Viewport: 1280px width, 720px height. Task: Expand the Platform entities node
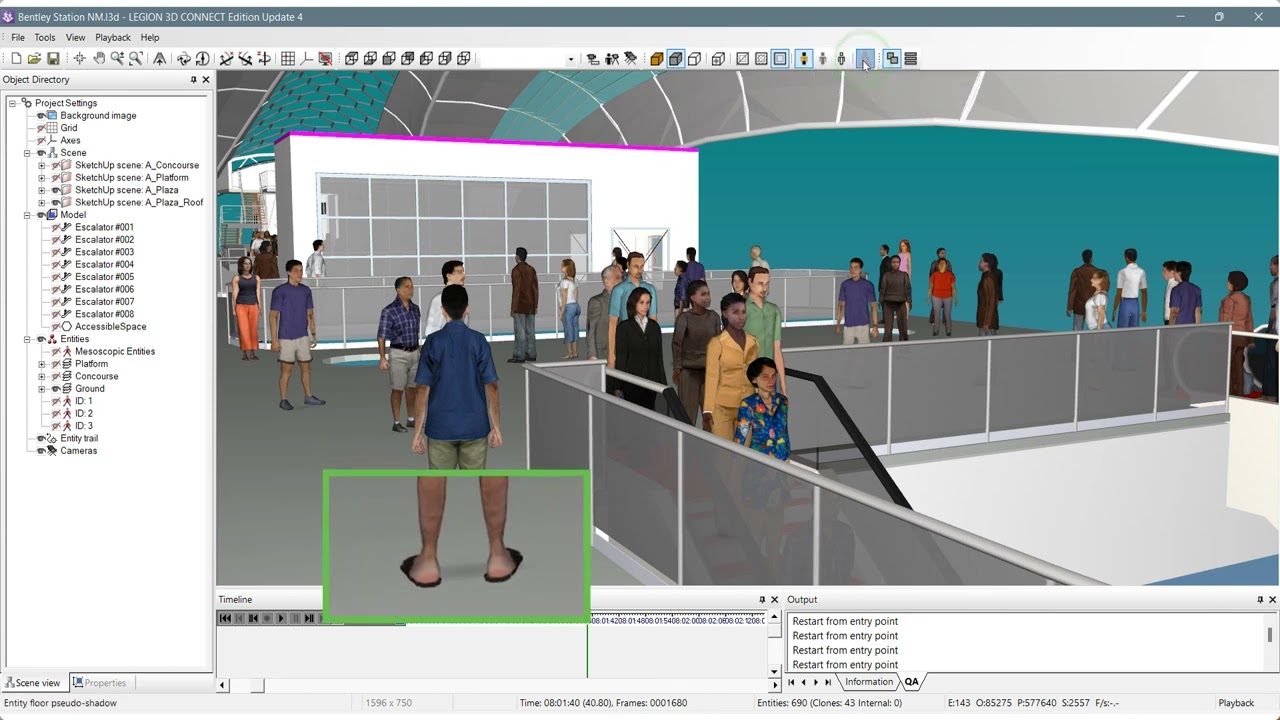point(42,364)
